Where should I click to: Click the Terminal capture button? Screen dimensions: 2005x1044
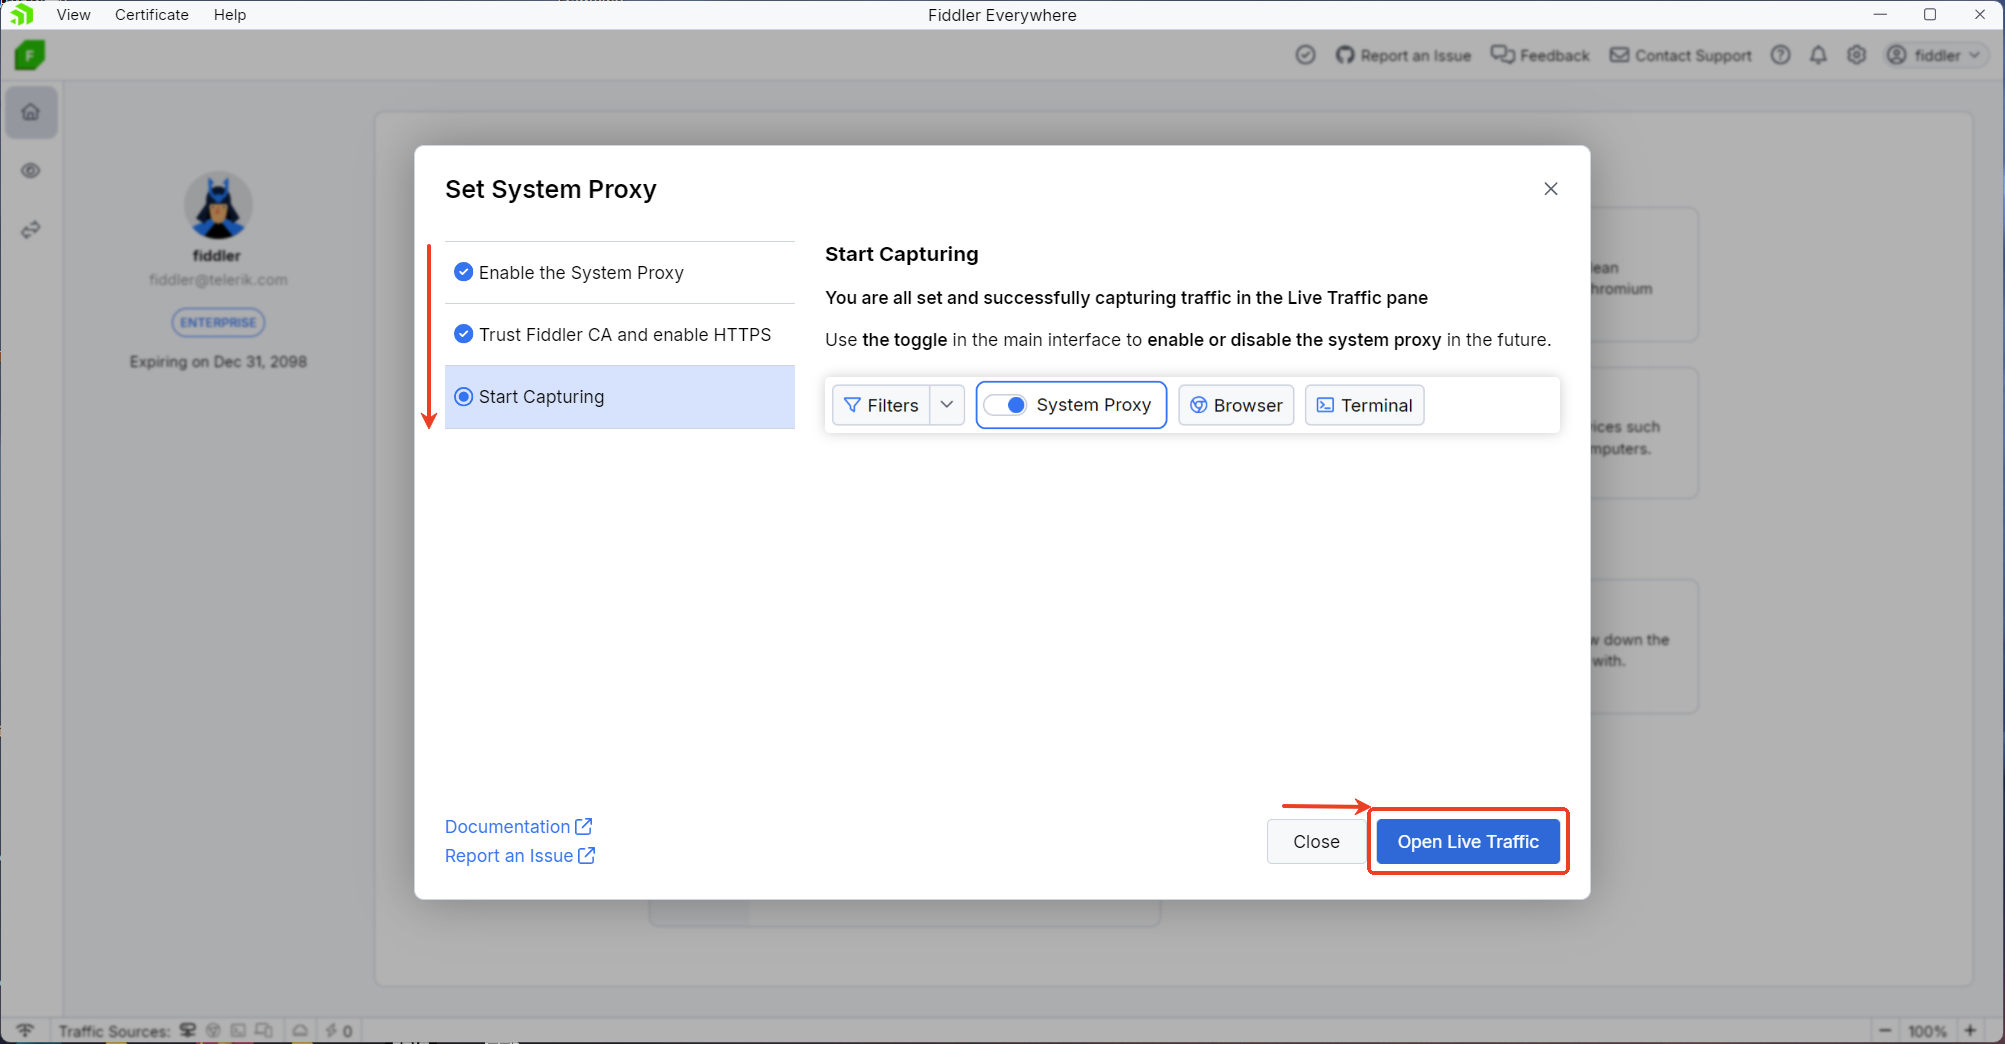coord(1364,405)
